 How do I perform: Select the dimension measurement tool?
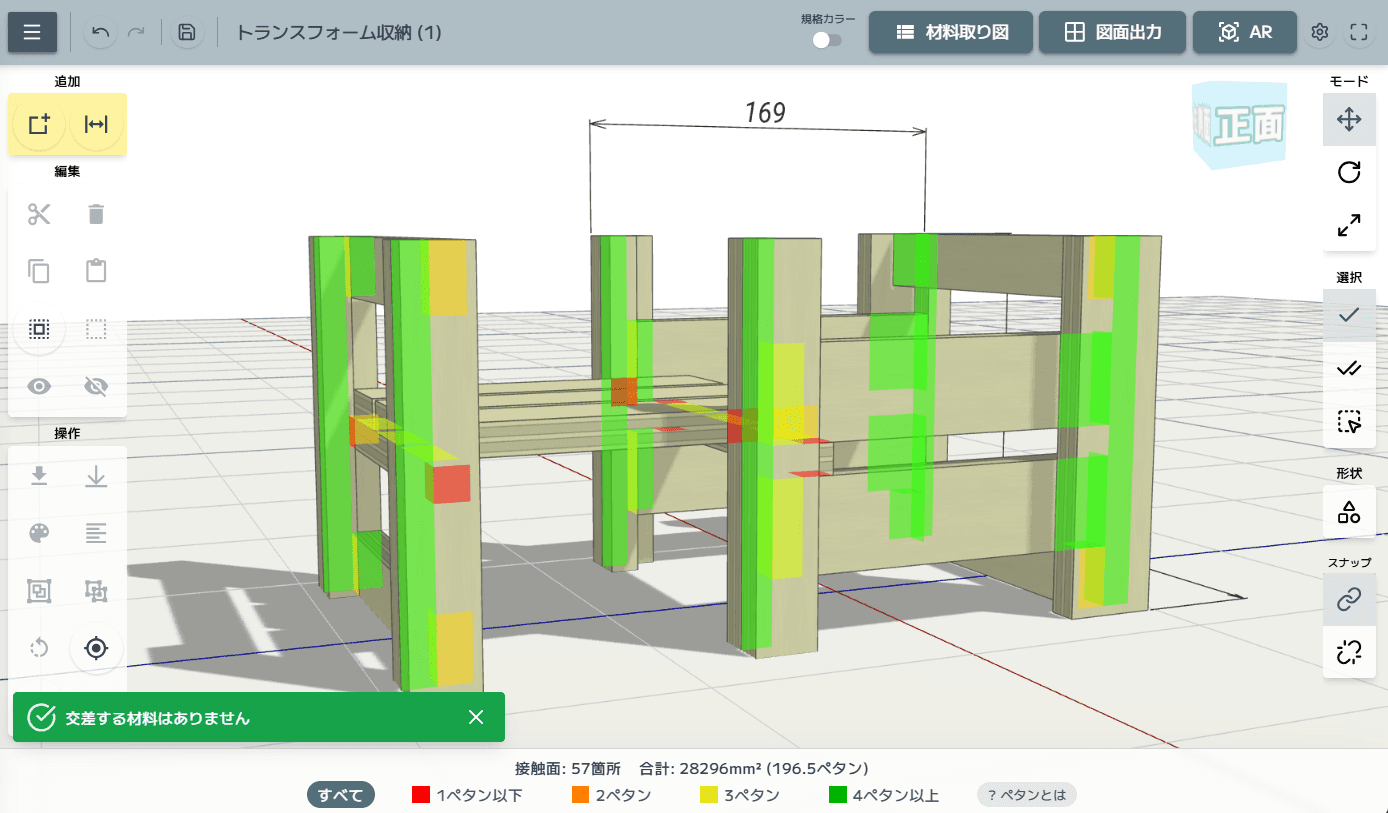point(95,124)
